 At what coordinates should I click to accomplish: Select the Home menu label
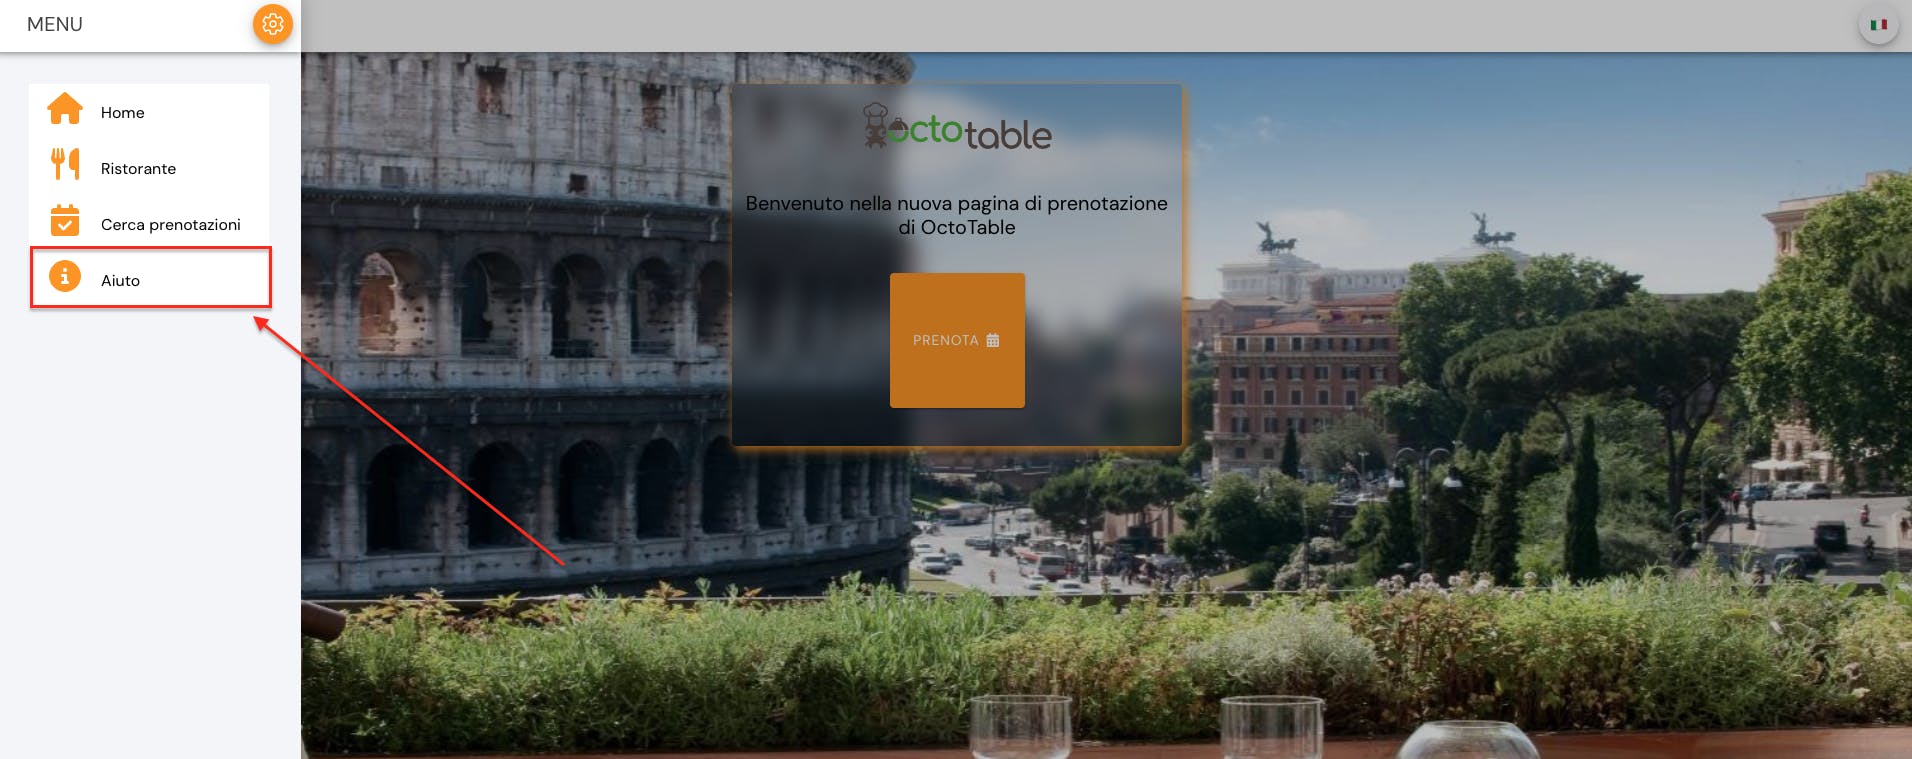coord(122,113)
